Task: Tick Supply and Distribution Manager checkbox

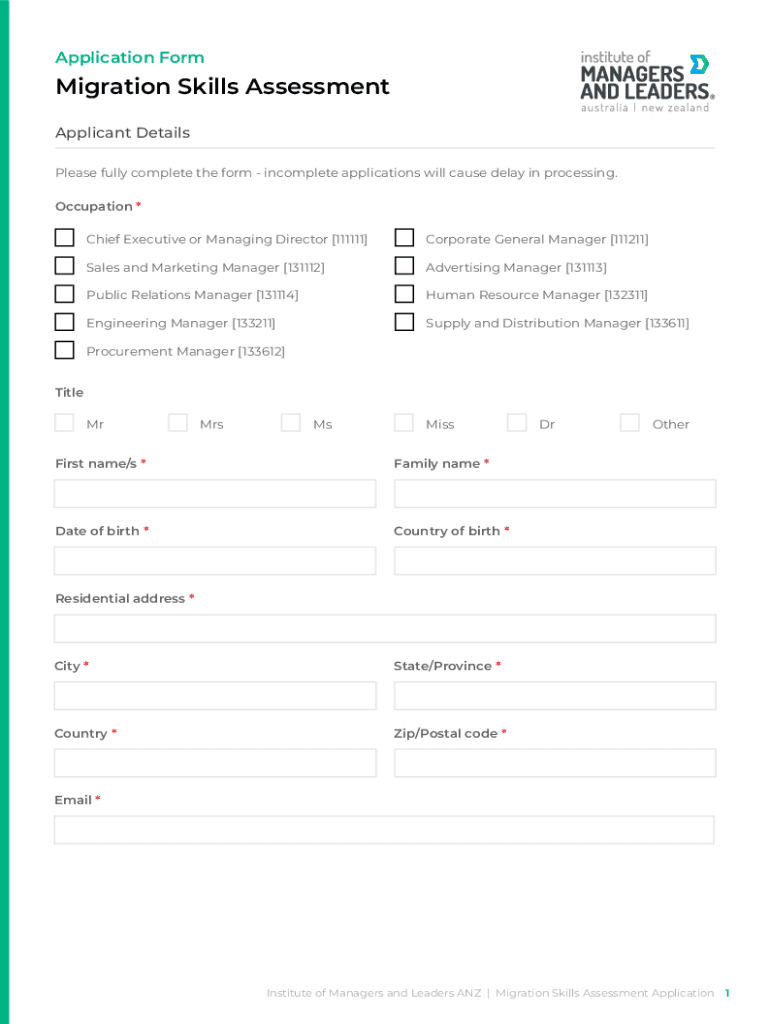Action: click(x=404, y=322)
